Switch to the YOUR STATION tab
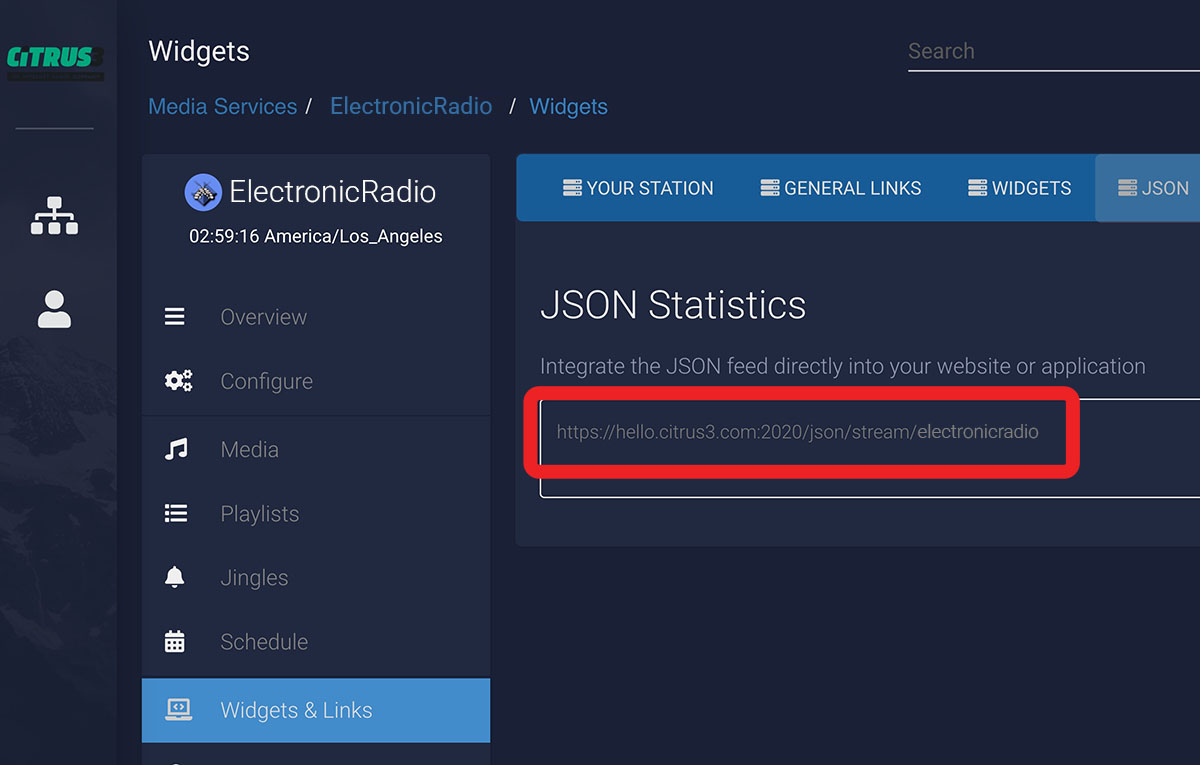 point(638,188)
